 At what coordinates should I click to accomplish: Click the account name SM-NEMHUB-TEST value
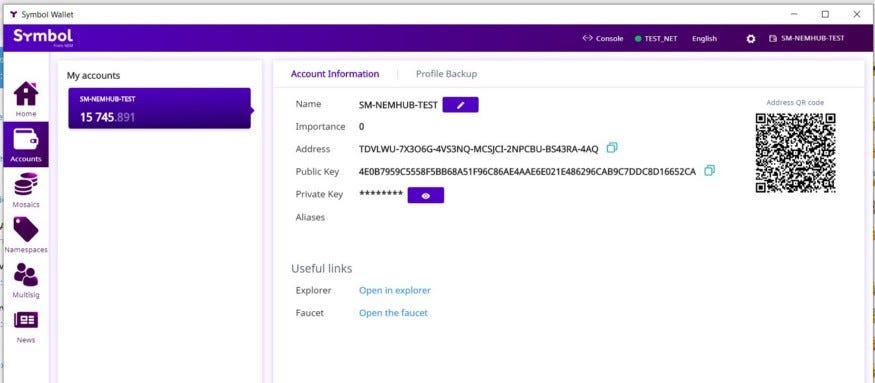(398, 105)
